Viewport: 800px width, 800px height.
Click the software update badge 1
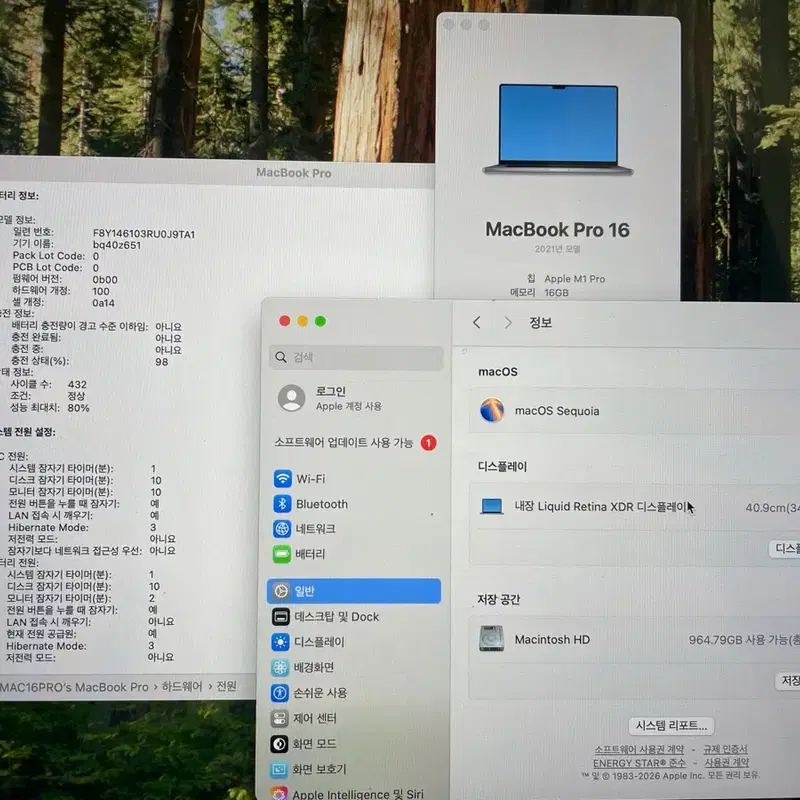(x=429, y=443)
